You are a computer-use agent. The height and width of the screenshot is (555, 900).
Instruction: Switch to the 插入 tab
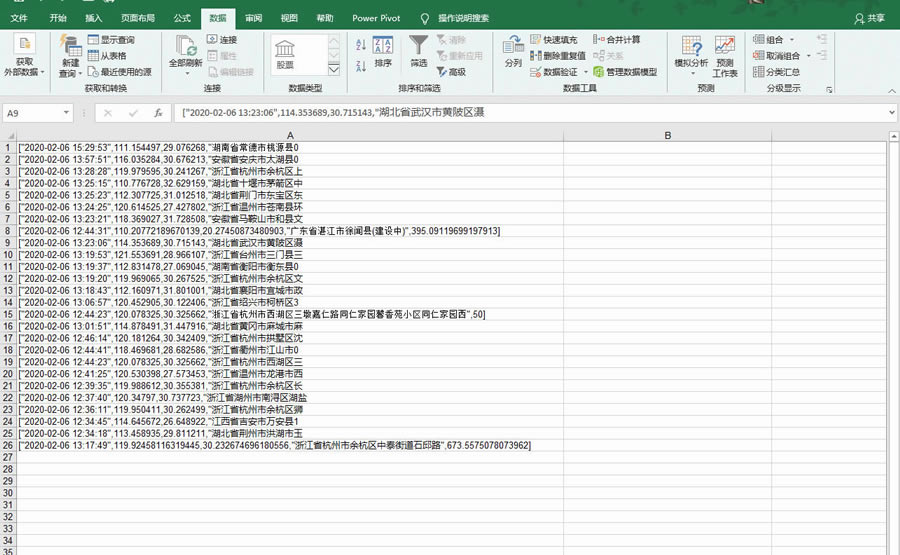tap(94, 18)
